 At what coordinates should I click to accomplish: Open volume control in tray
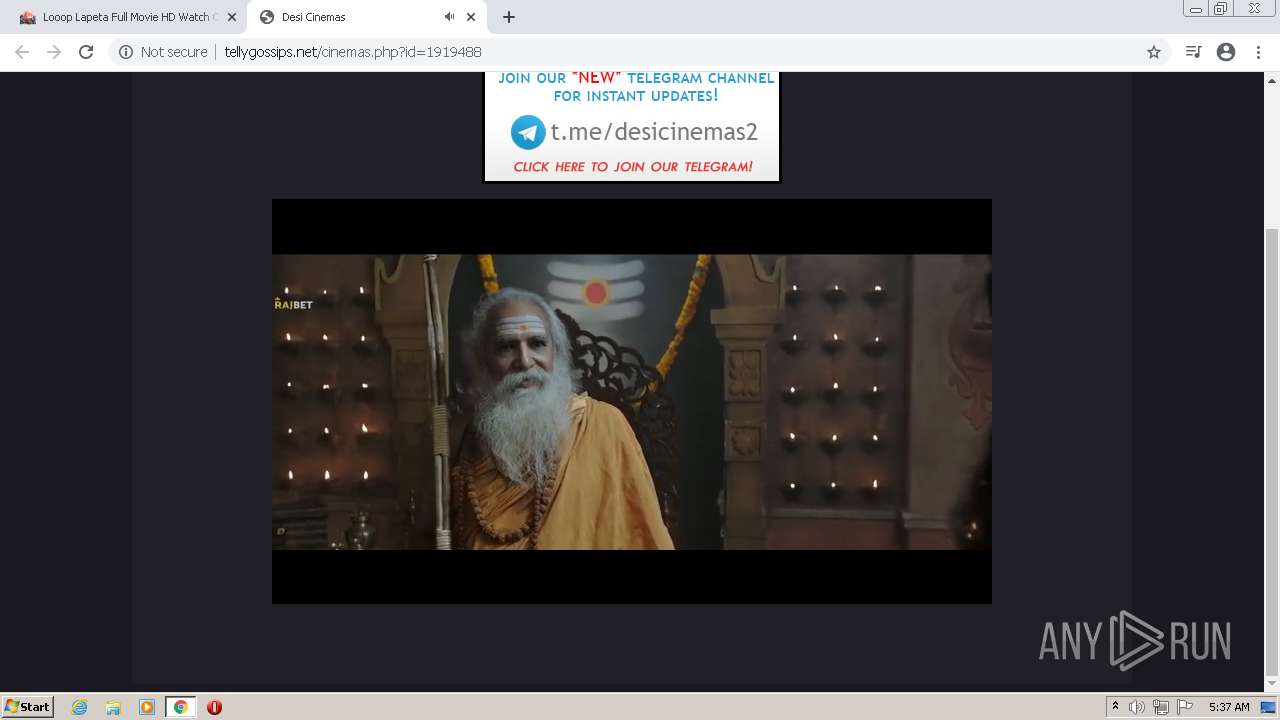[x=1137, y=707]
